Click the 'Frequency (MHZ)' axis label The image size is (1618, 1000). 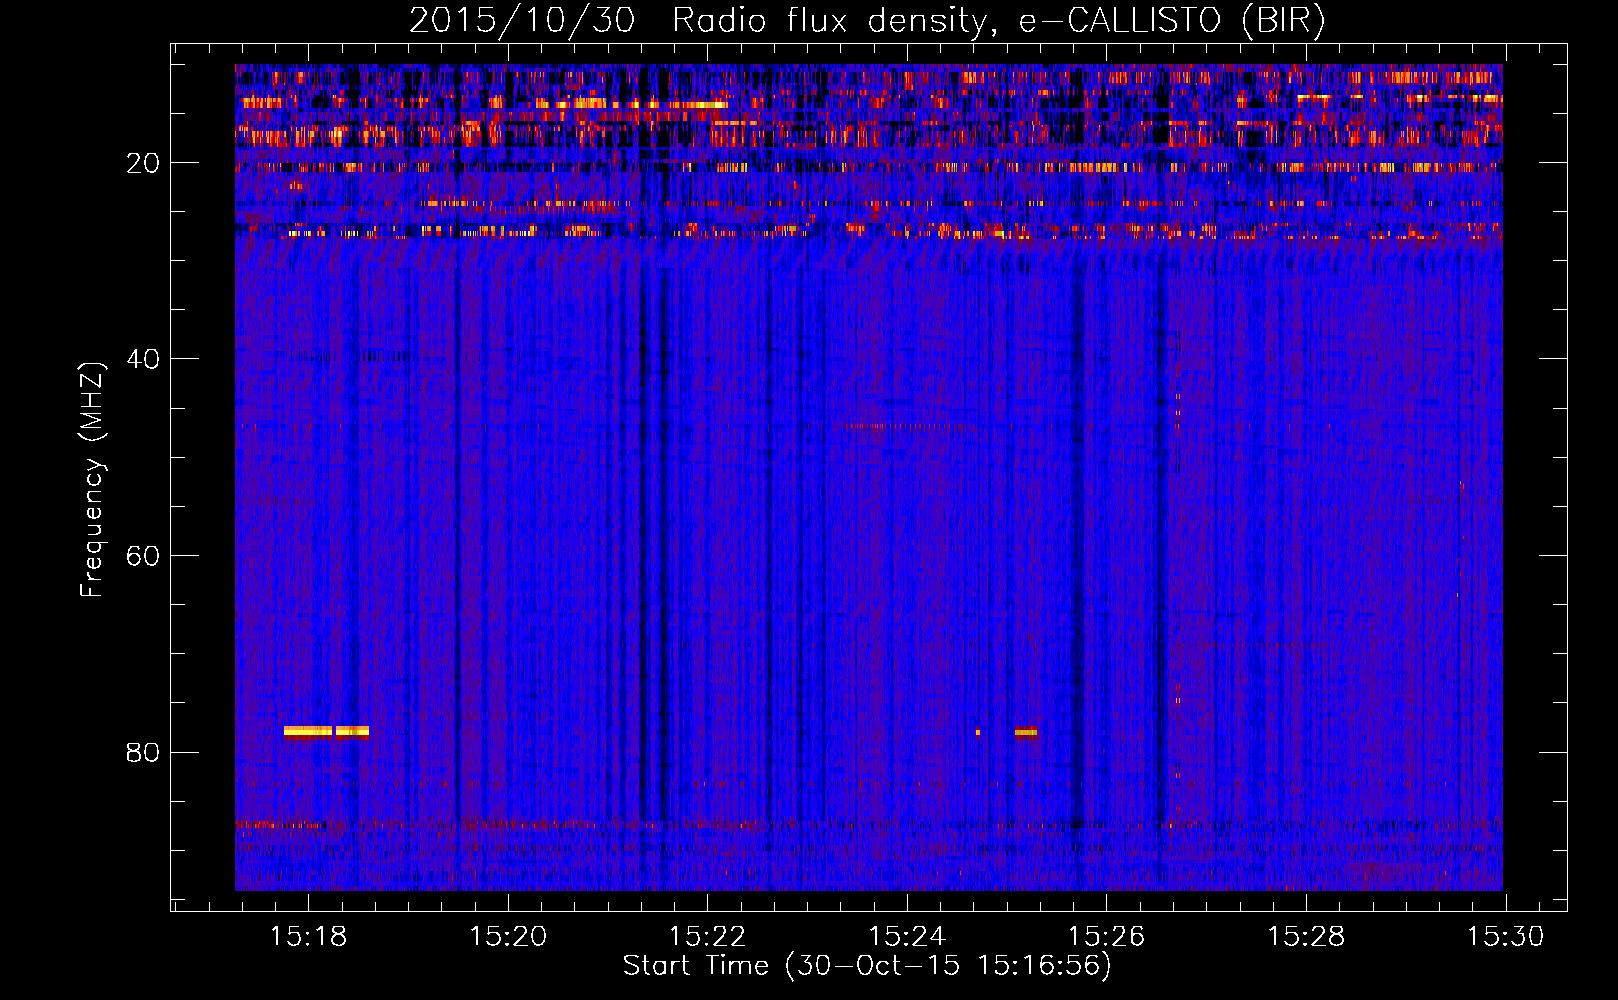click(91, 481)
